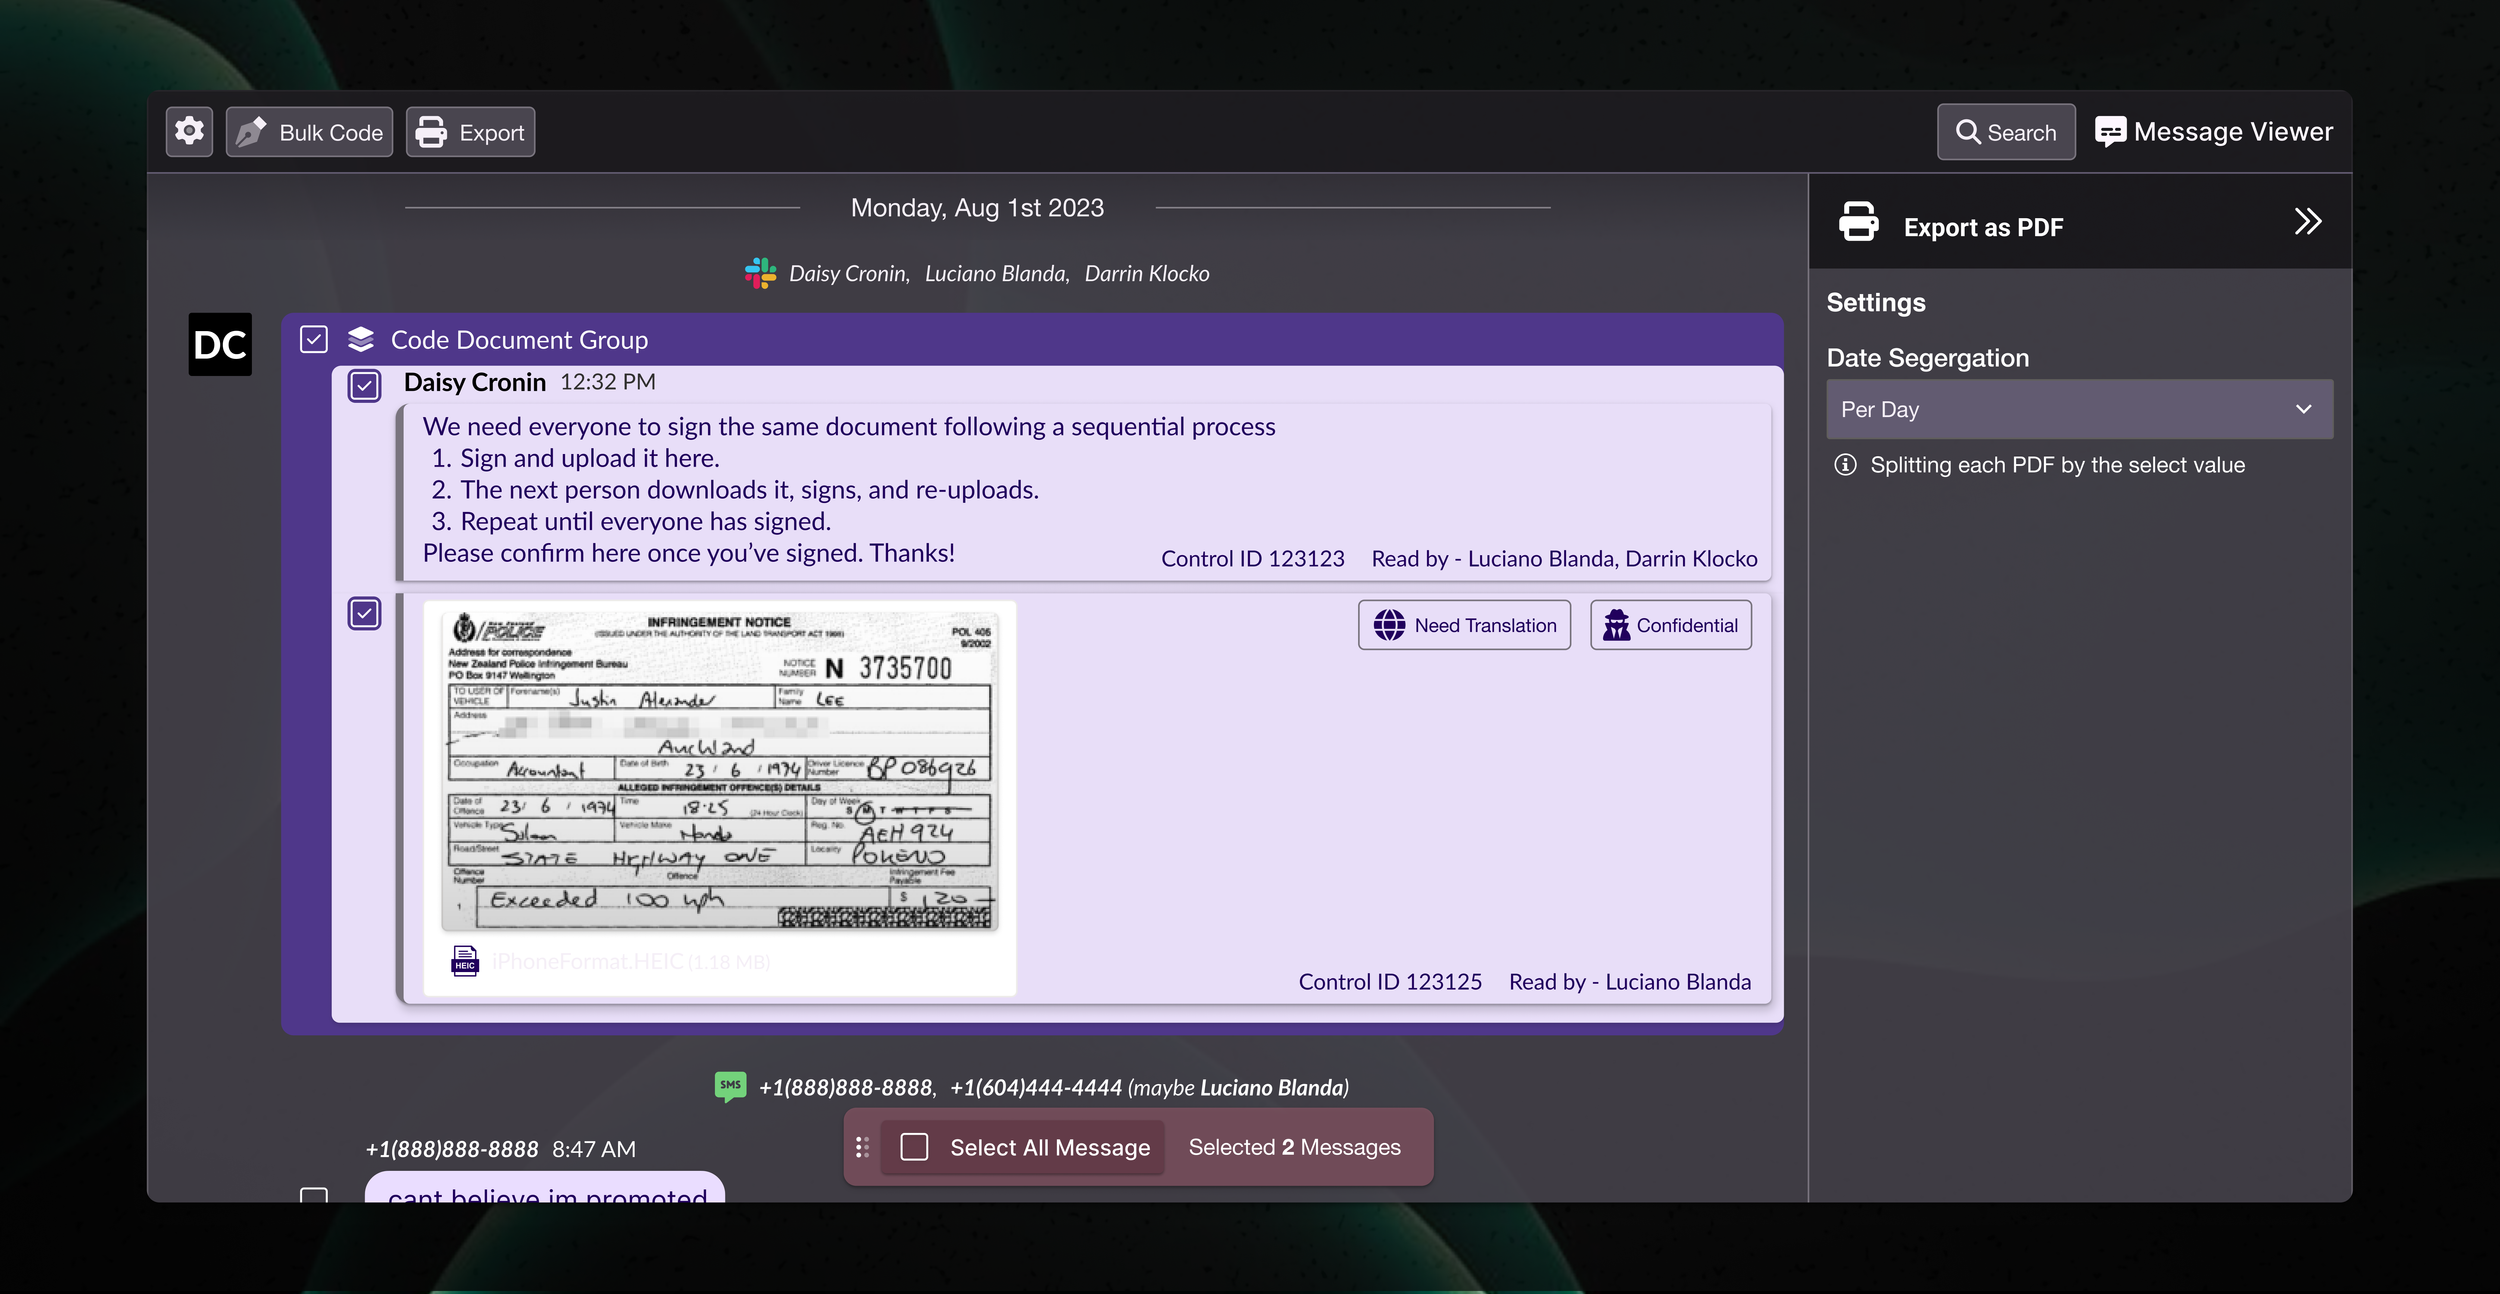Click the Confidential tag
2500x1294 pixels.
pyautogui.click(x=1671, y=625)
